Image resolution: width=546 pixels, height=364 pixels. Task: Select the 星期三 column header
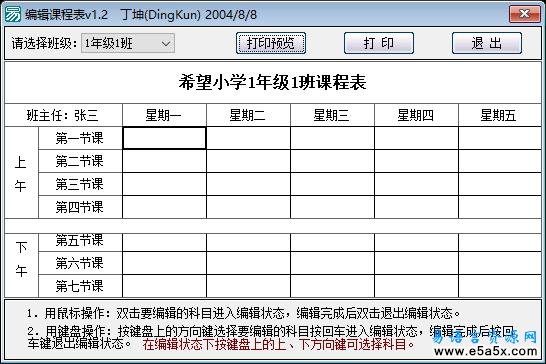click(x=332, y=115)
